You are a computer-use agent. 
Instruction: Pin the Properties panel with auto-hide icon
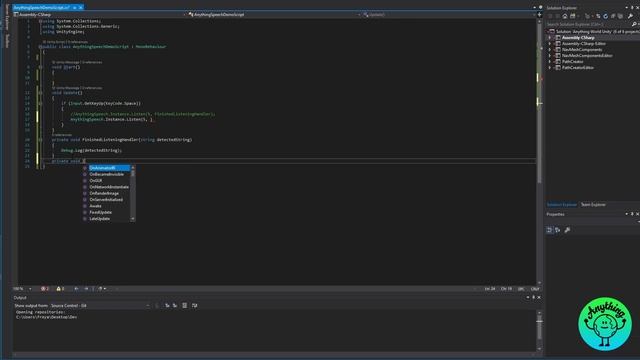click(632, 214)
